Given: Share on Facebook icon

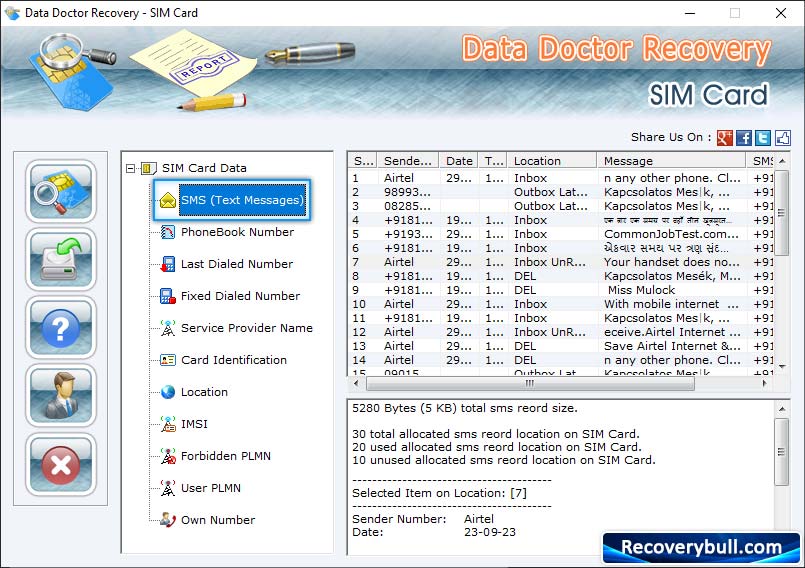Looking at the screenshot, I should [x=744, y=138].
